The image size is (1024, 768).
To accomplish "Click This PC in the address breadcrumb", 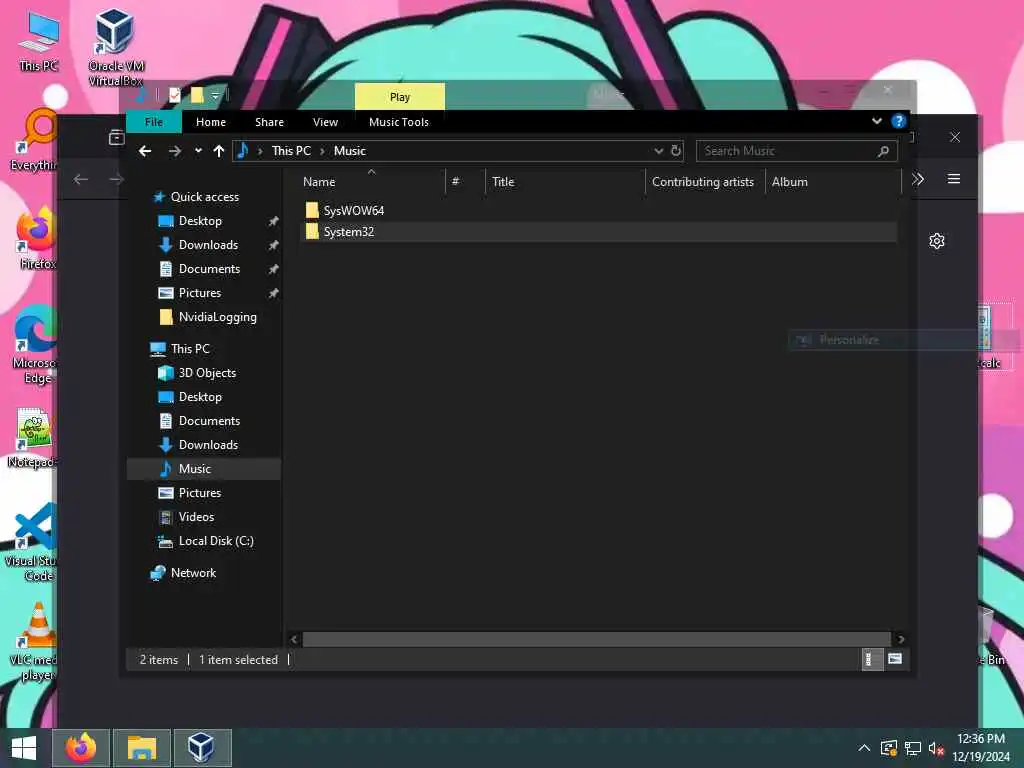I will 291,151.
